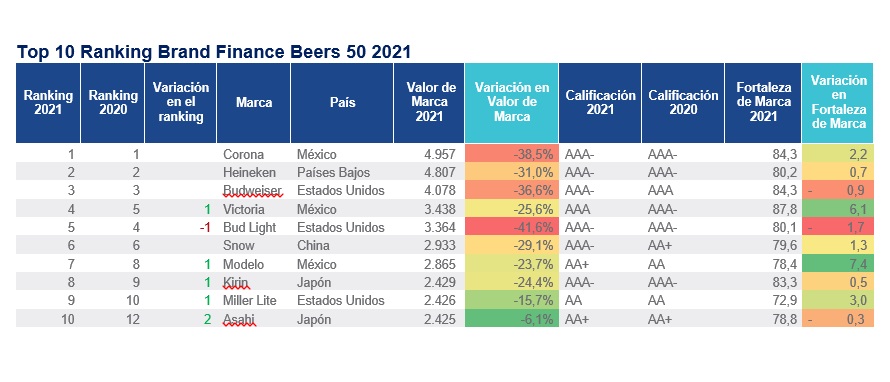Click the Variación en Valor de Marca header
The height and width of the screenshot is (382, 890).
click(x=511, y=103)
